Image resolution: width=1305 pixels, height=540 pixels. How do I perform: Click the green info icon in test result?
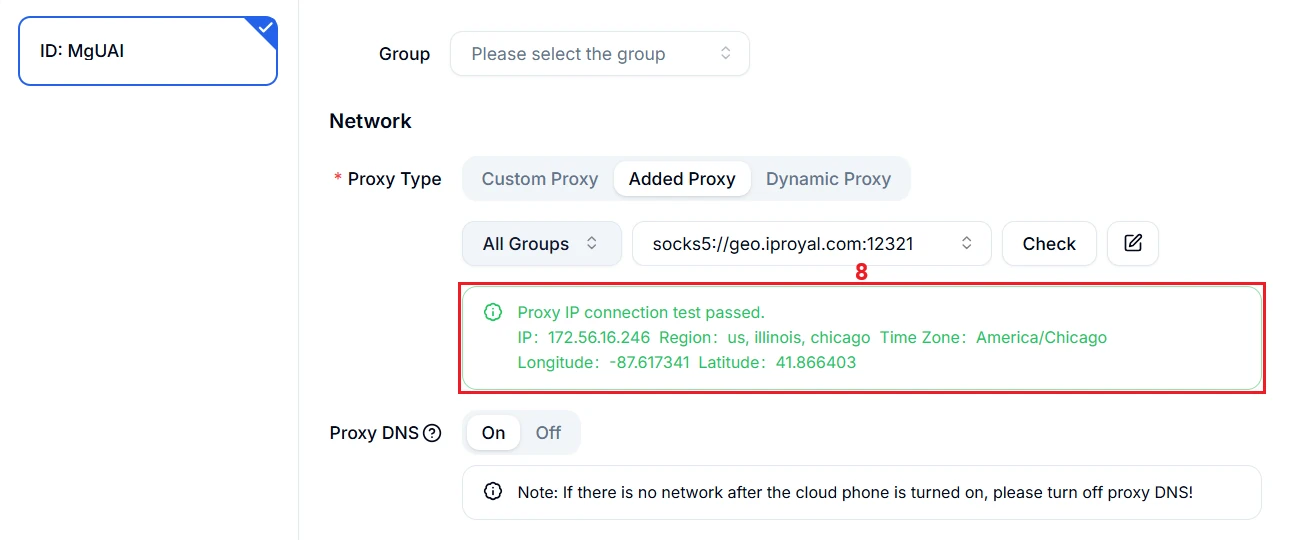click(x=492, y=312)
